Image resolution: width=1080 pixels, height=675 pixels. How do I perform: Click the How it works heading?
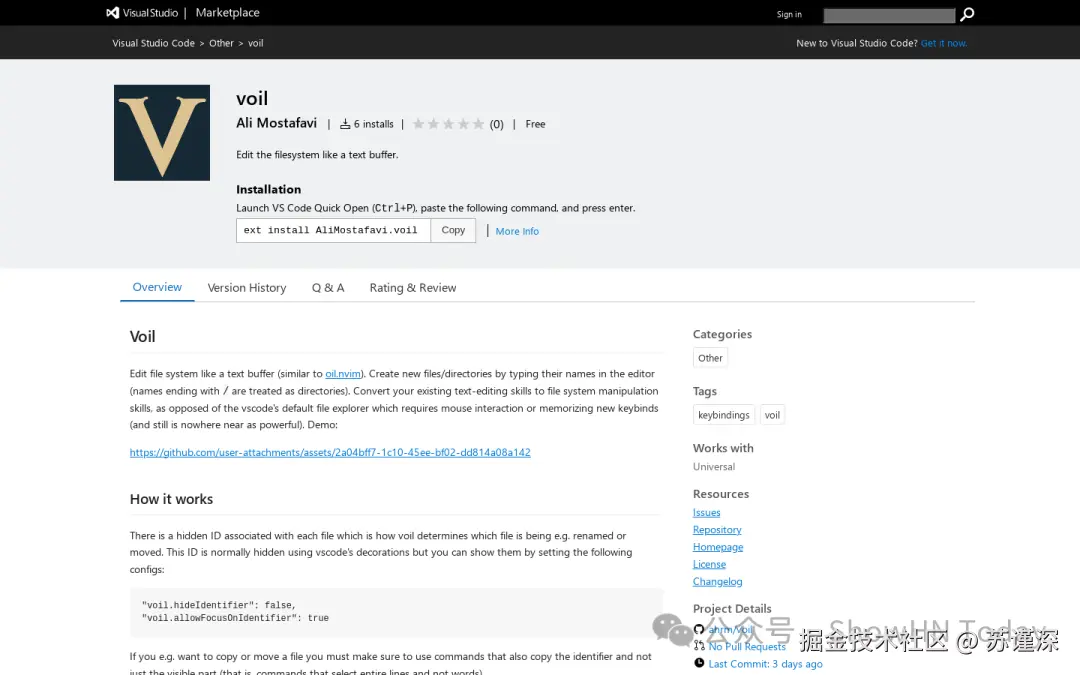(172, 499)
